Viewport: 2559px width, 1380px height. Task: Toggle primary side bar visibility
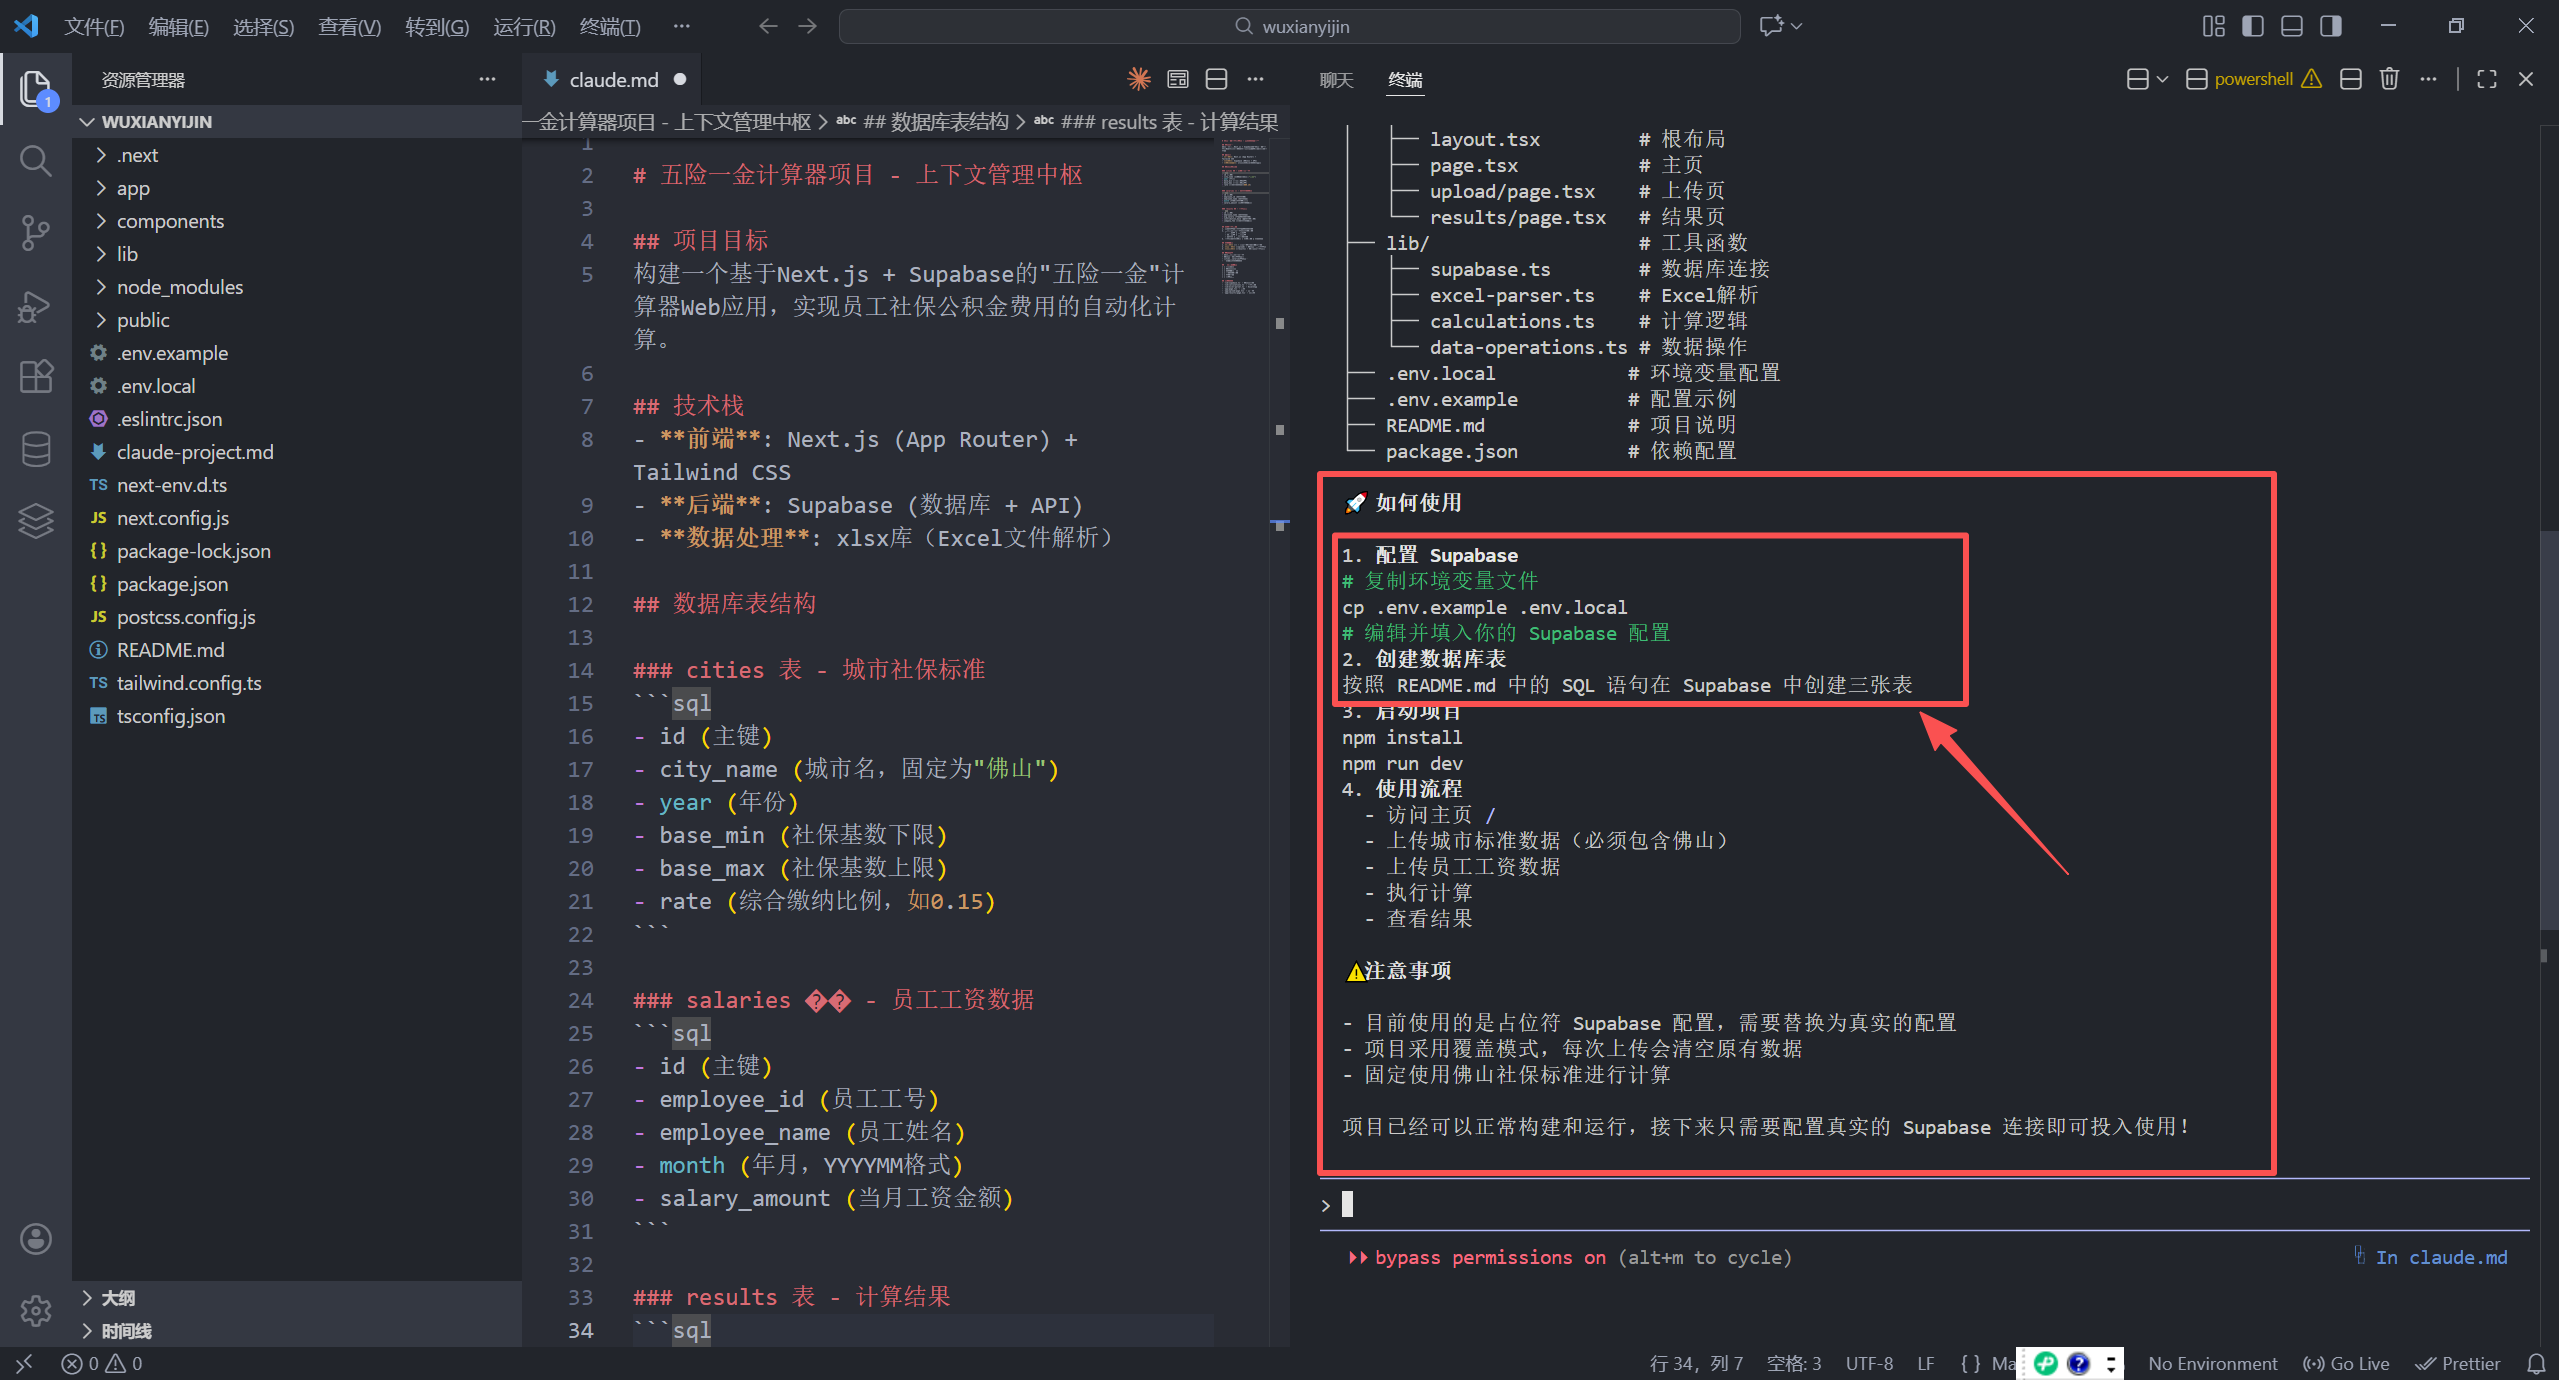(2252, 26)
